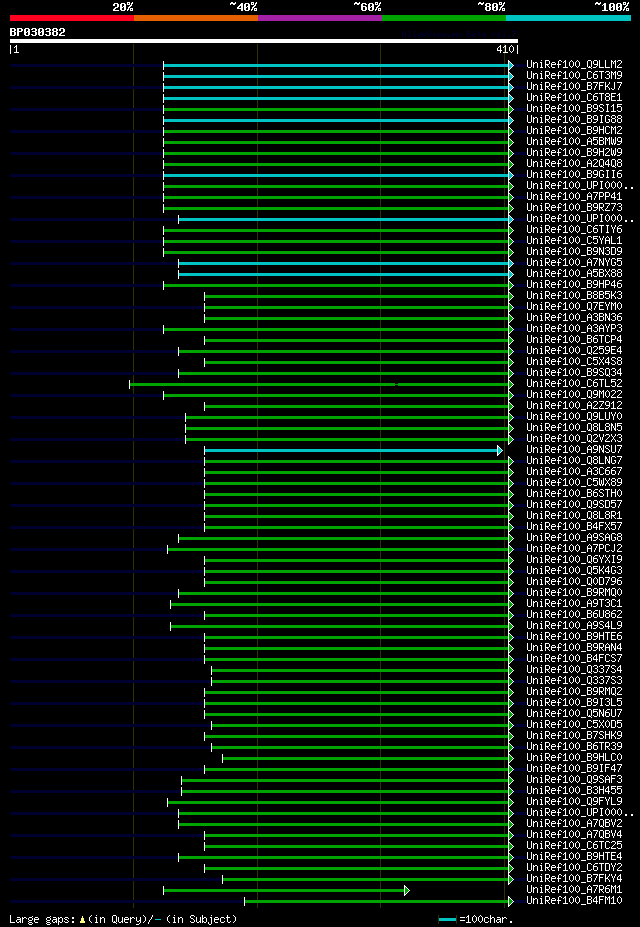Select label UniRef100_Q9SAF3
Screen dimensions: 640x927
click(x=574, y=780)
